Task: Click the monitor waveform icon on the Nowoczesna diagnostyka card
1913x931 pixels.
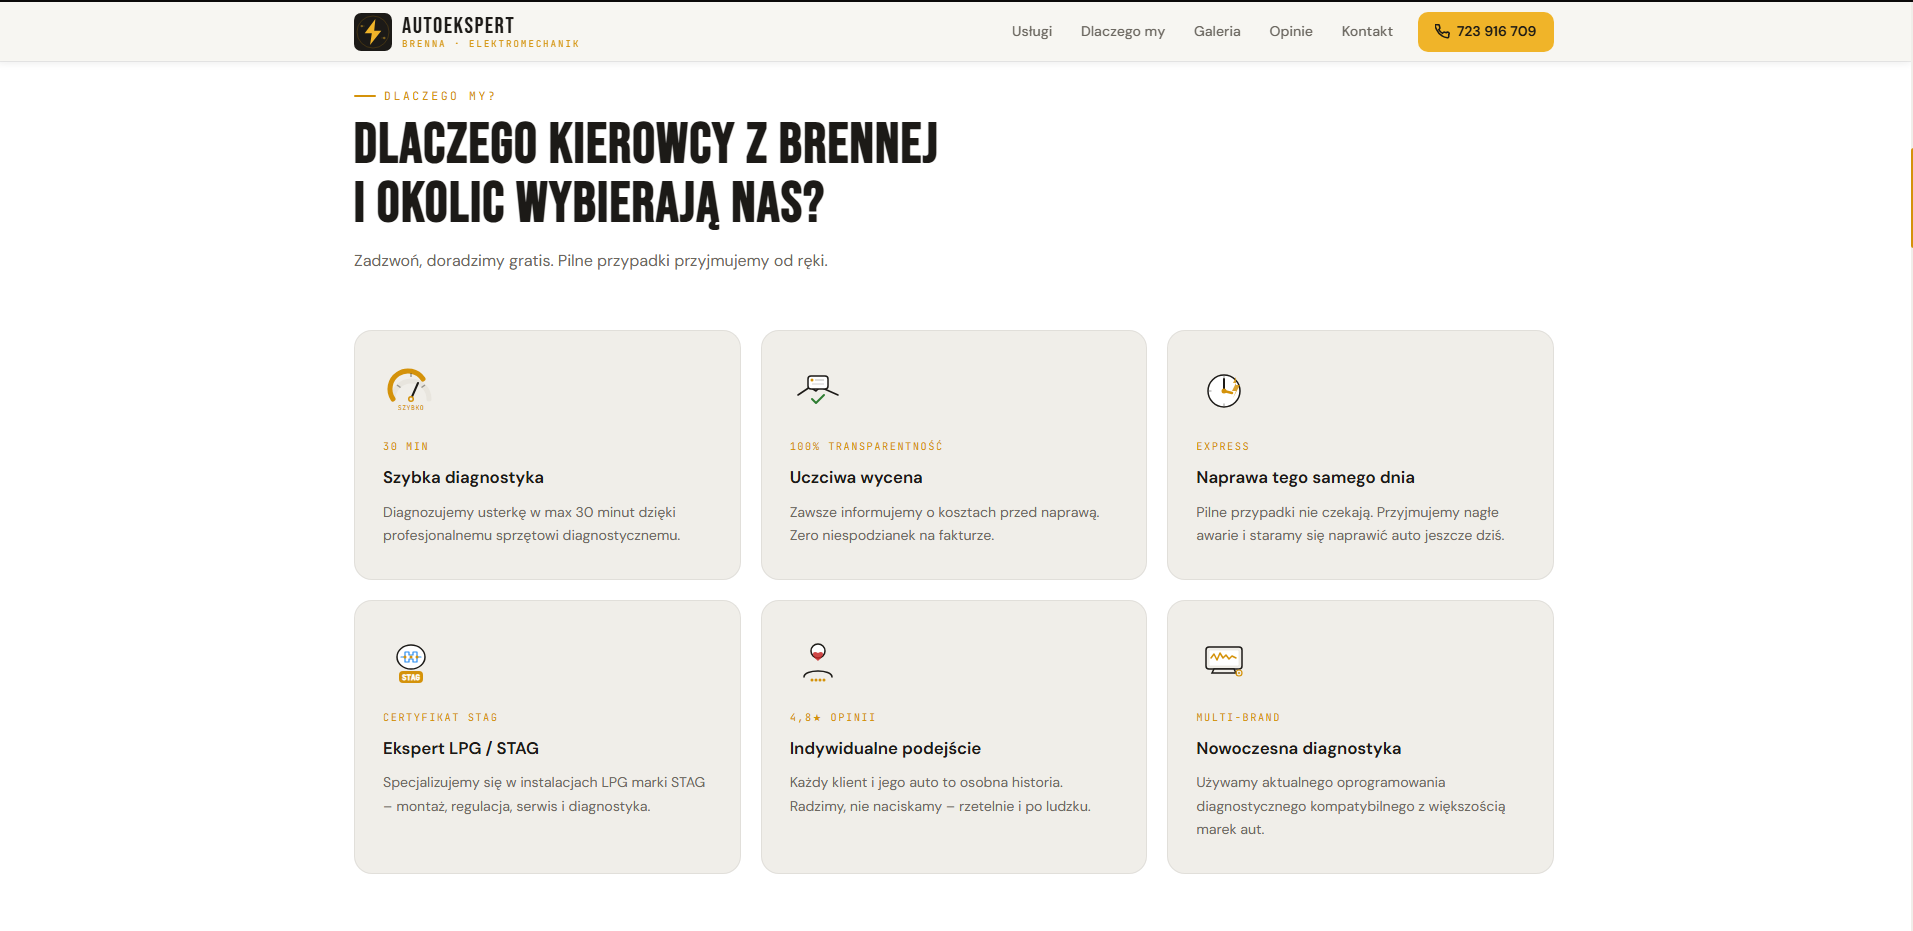Action: click(1224, 660)
